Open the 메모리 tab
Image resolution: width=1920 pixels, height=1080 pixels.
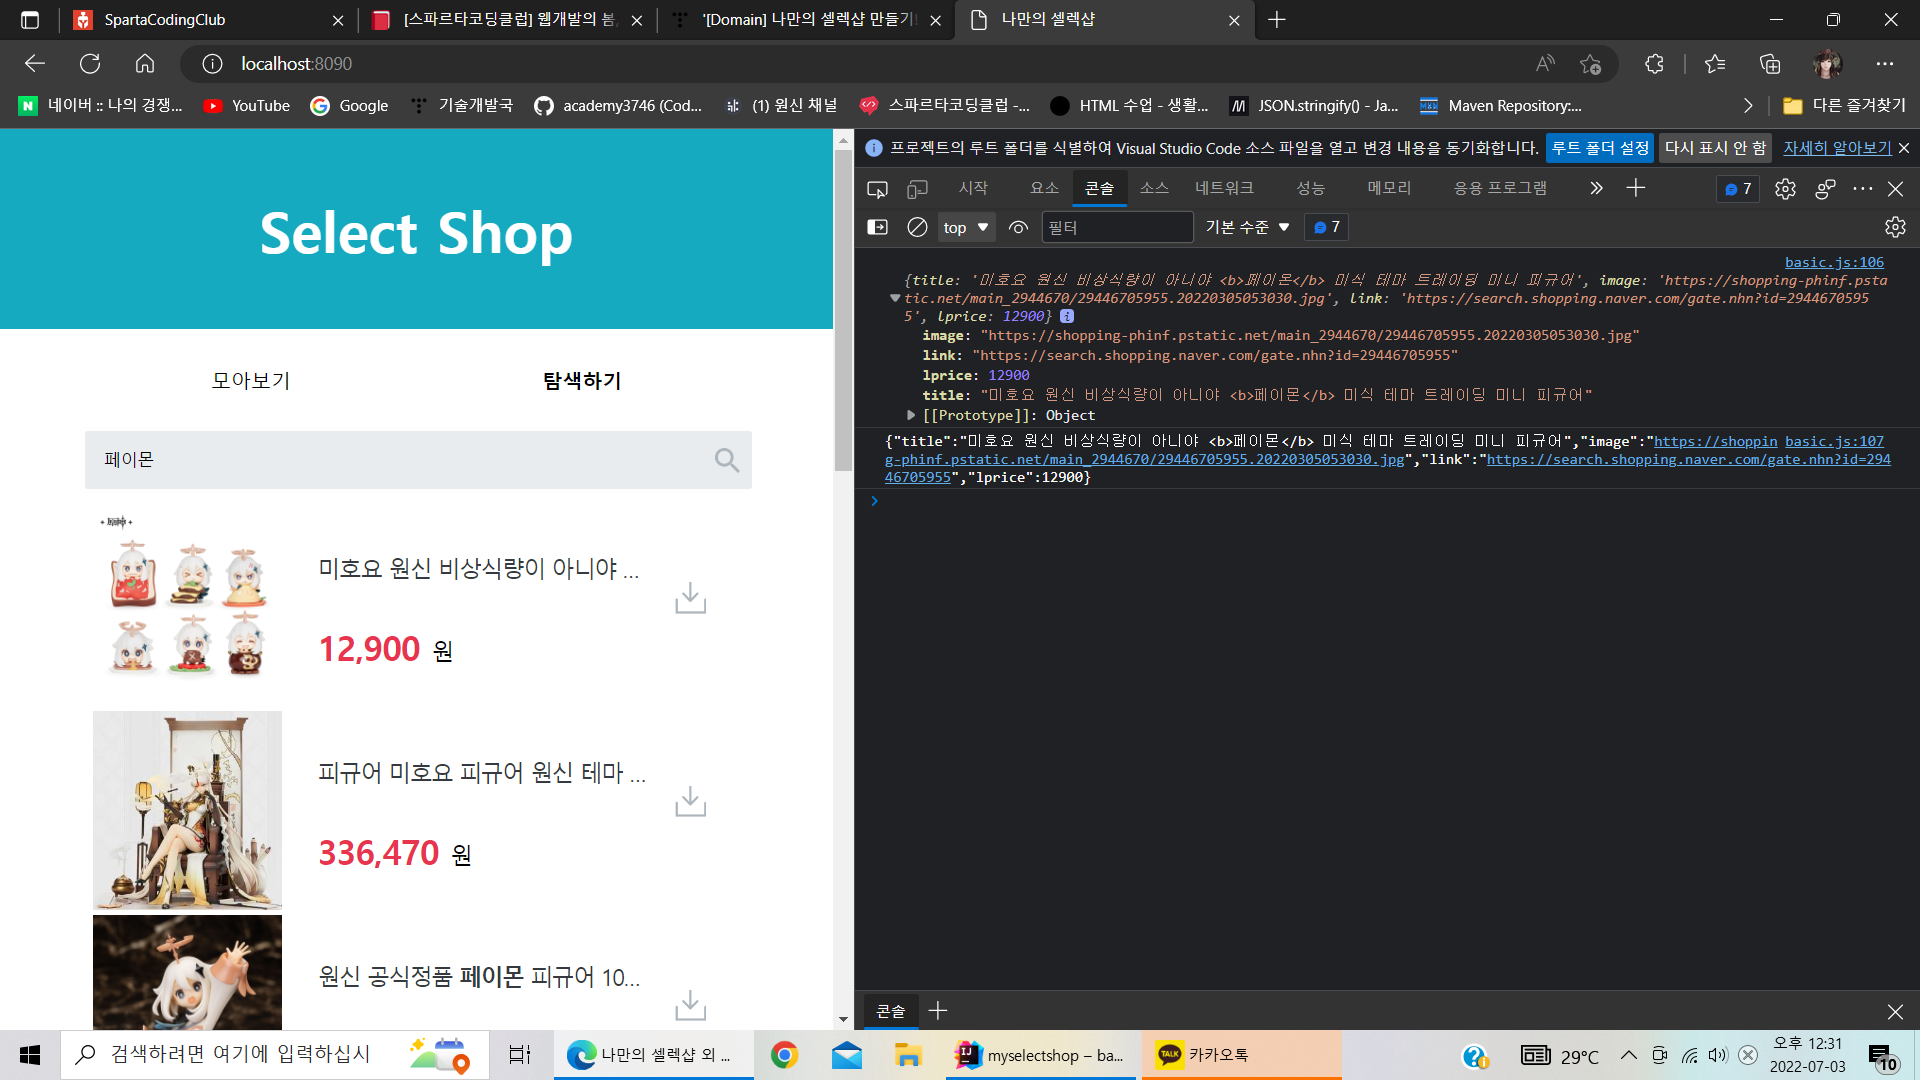(x=1389, y=188)
